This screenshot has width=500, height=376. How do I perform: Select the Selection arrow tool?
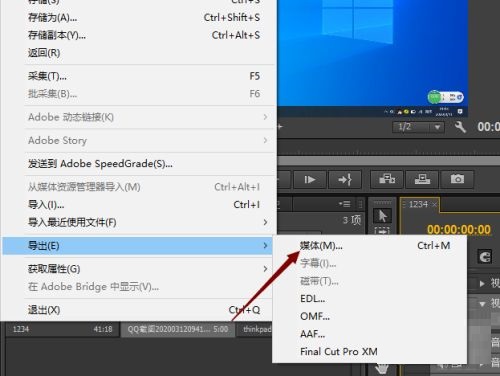tap(382, 216)
